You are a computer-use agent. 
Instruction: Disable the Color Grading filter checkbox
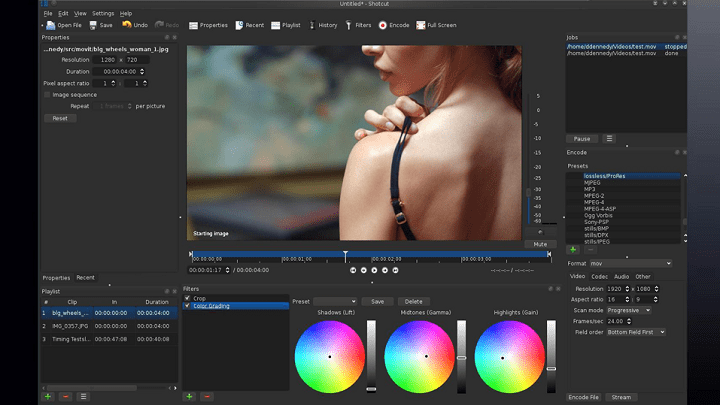(187, 306)
